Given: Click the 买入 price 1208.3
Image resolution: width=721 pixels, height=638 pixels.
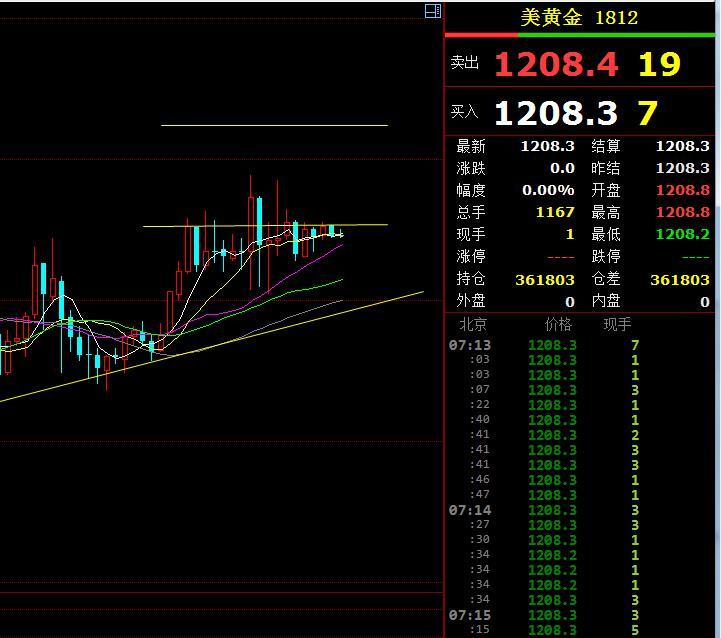Looking at the screenshot, I should pos(556,112).
